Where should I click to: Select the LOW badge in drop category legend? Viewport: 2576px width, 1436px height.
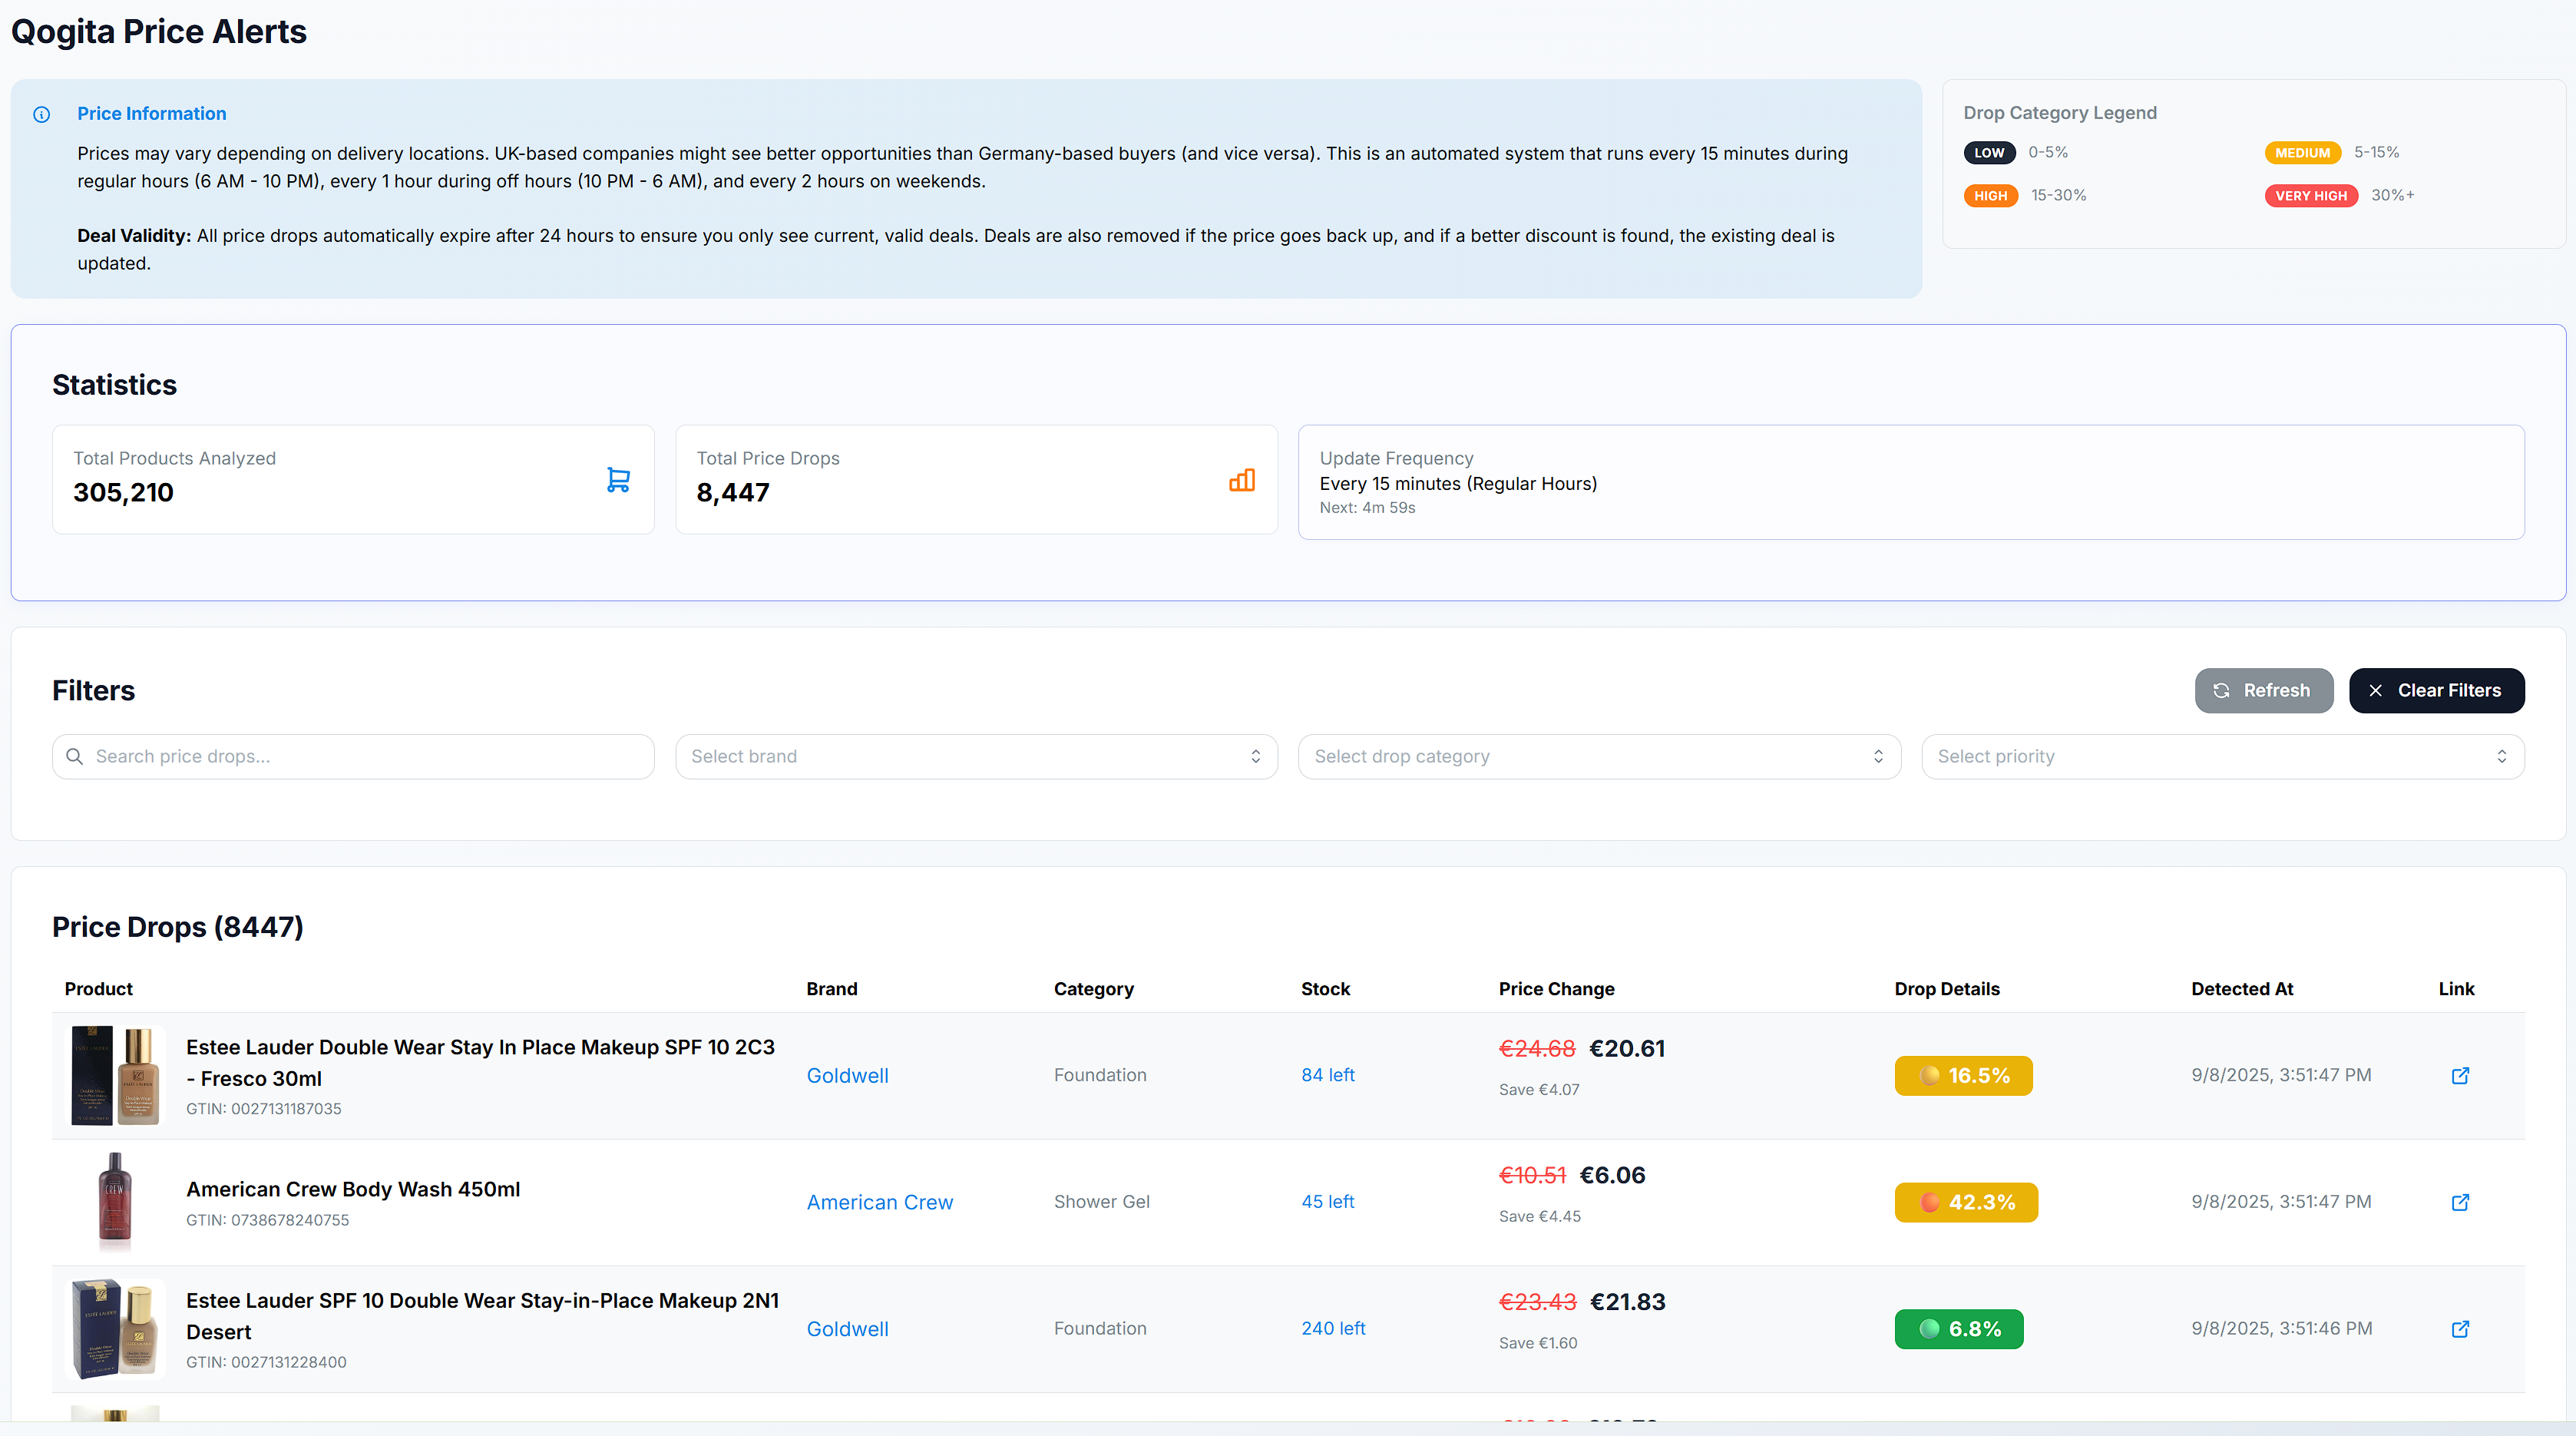pos(1990,152)
